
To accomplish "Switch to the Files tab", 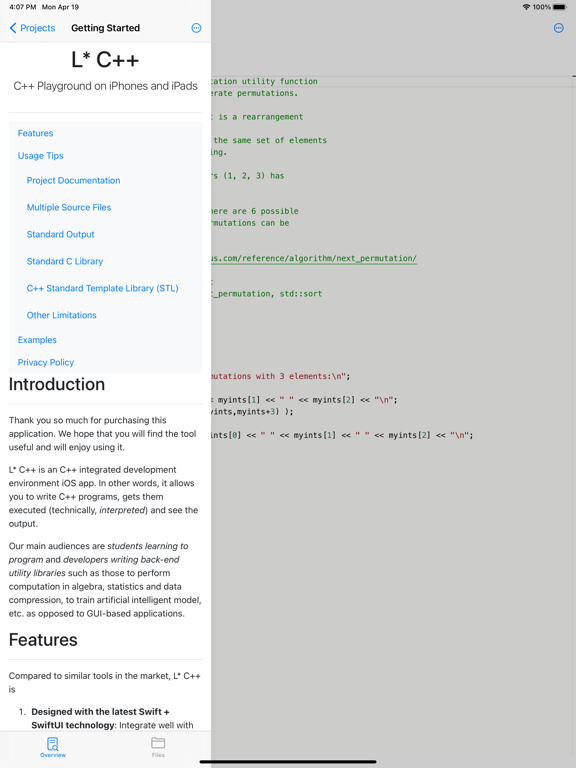I will point(158,747).
